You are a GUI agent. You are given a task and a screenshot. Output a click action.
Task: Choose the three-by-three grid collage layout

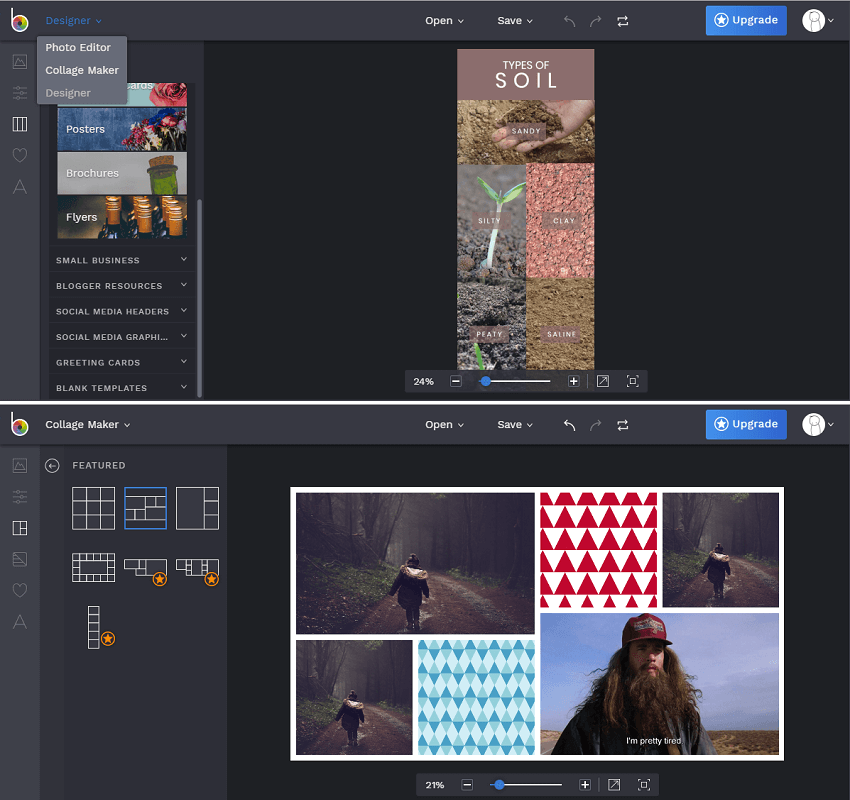(x=93, y=508)
